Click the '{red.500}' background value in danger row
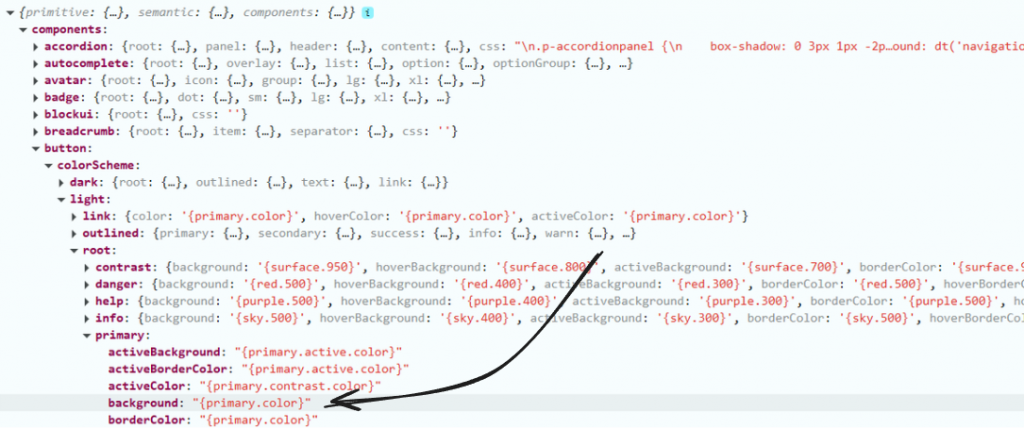Screen dimensions: 1024x428 point(285,284)
